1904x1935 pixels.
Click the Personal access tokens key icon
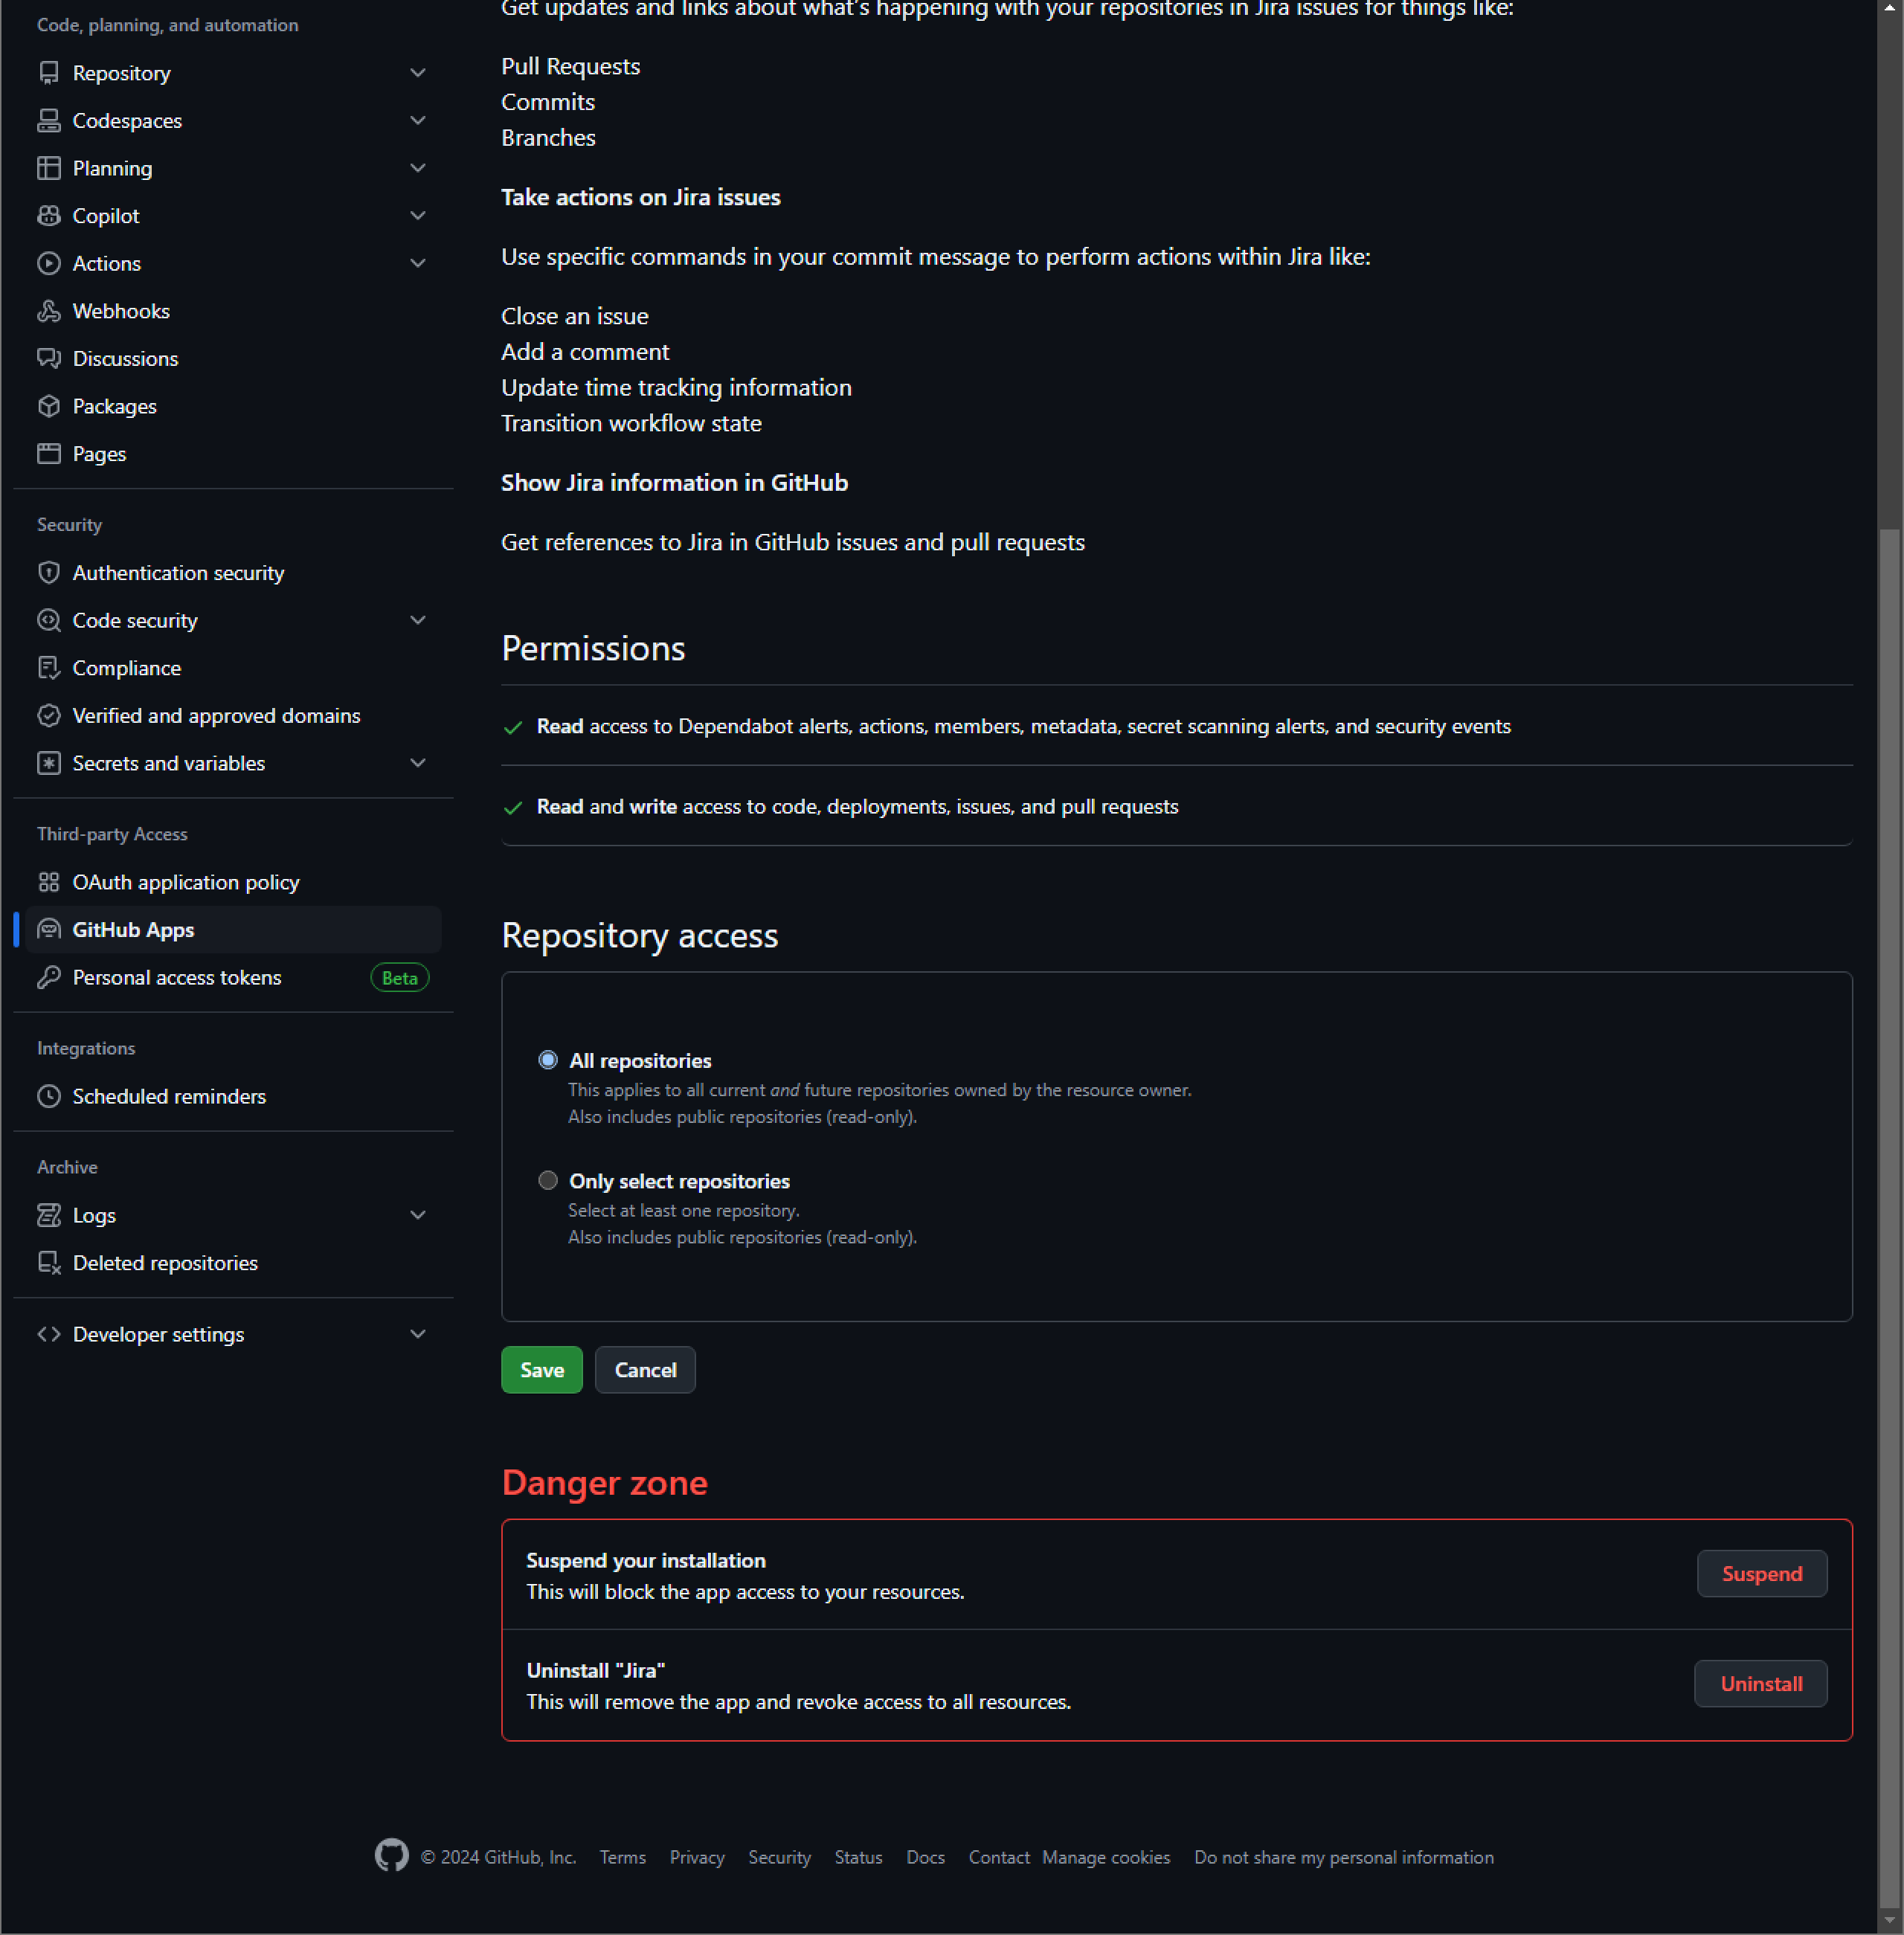click(x=48, y=977)
